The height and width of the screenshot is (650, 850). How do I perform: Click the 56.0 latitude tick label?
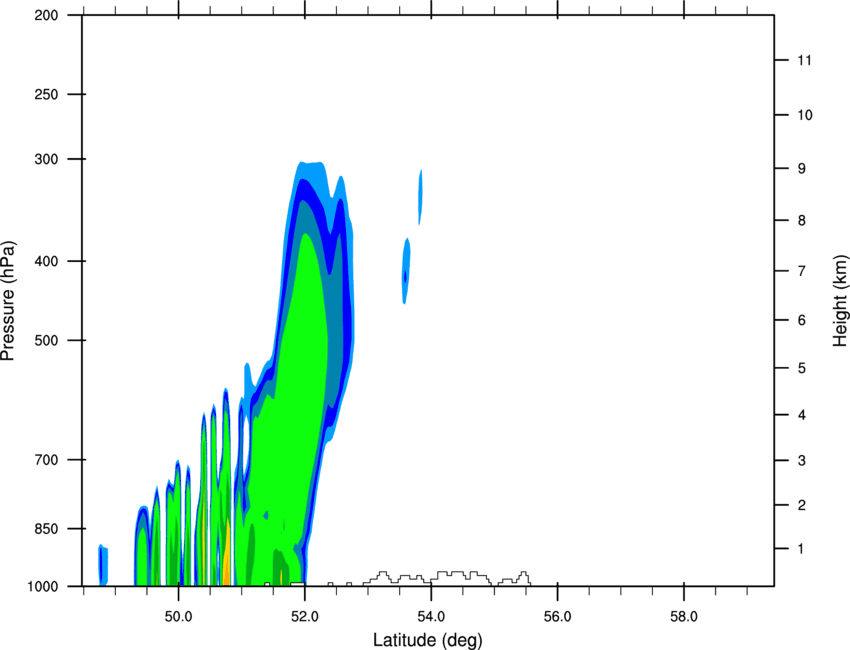click(x=558, y=617)
